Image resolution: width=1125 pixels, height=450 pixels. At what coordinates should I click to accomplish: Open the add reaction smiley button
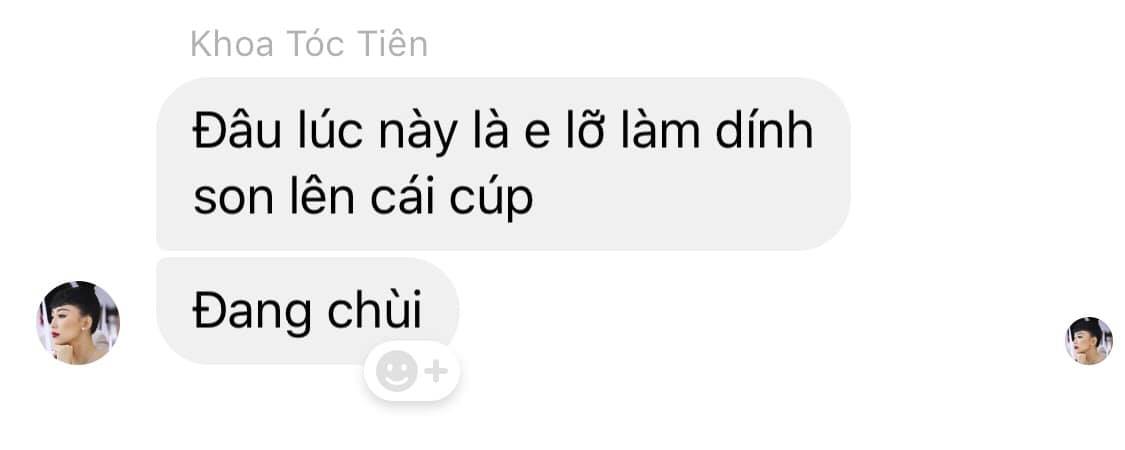point(412,372)
